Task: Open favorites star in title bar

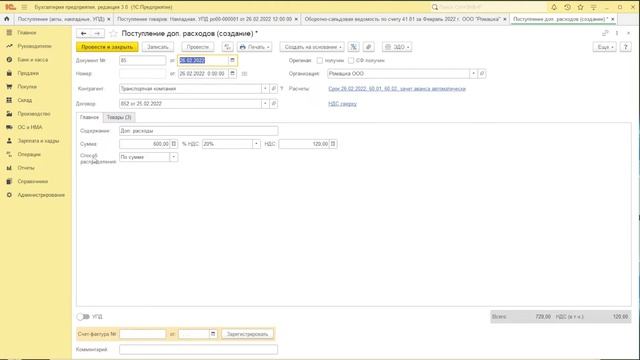Action: point(580,7)
